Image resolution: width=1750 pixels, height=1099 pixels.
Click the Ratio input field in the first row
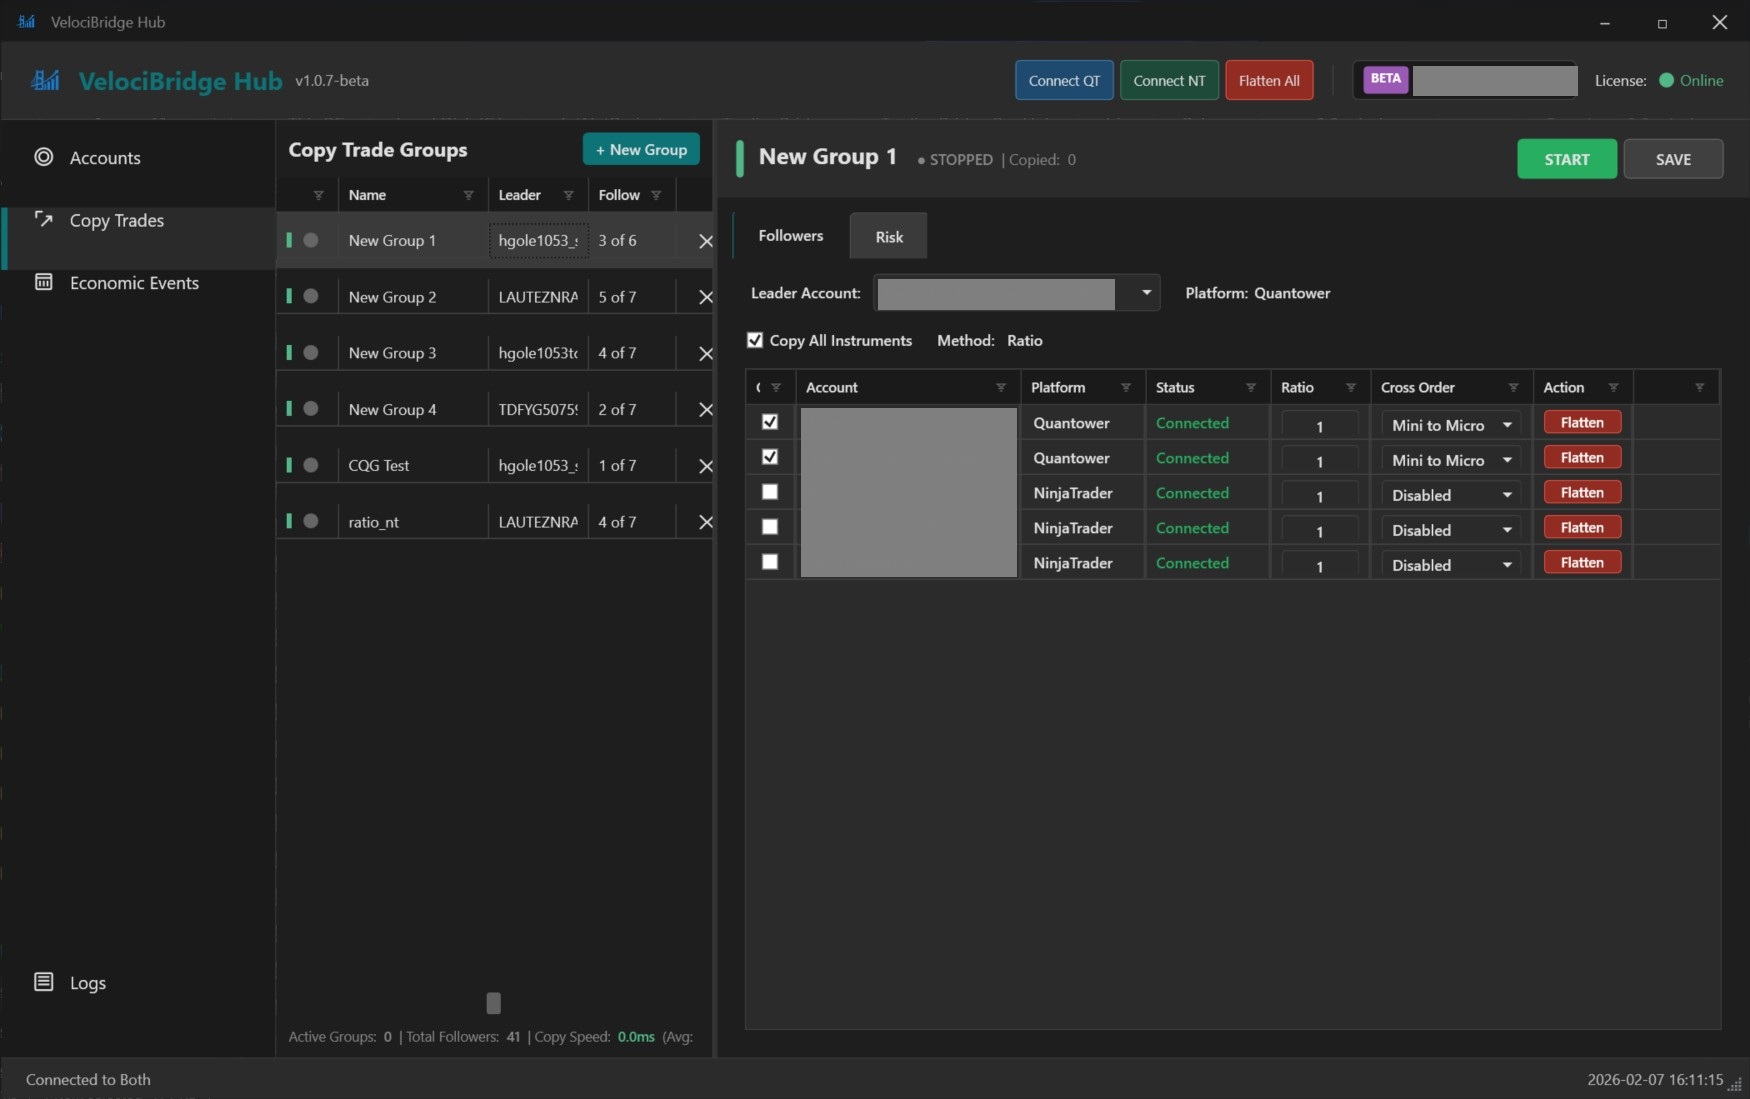pyautogui.click(x=1318, y=424)
